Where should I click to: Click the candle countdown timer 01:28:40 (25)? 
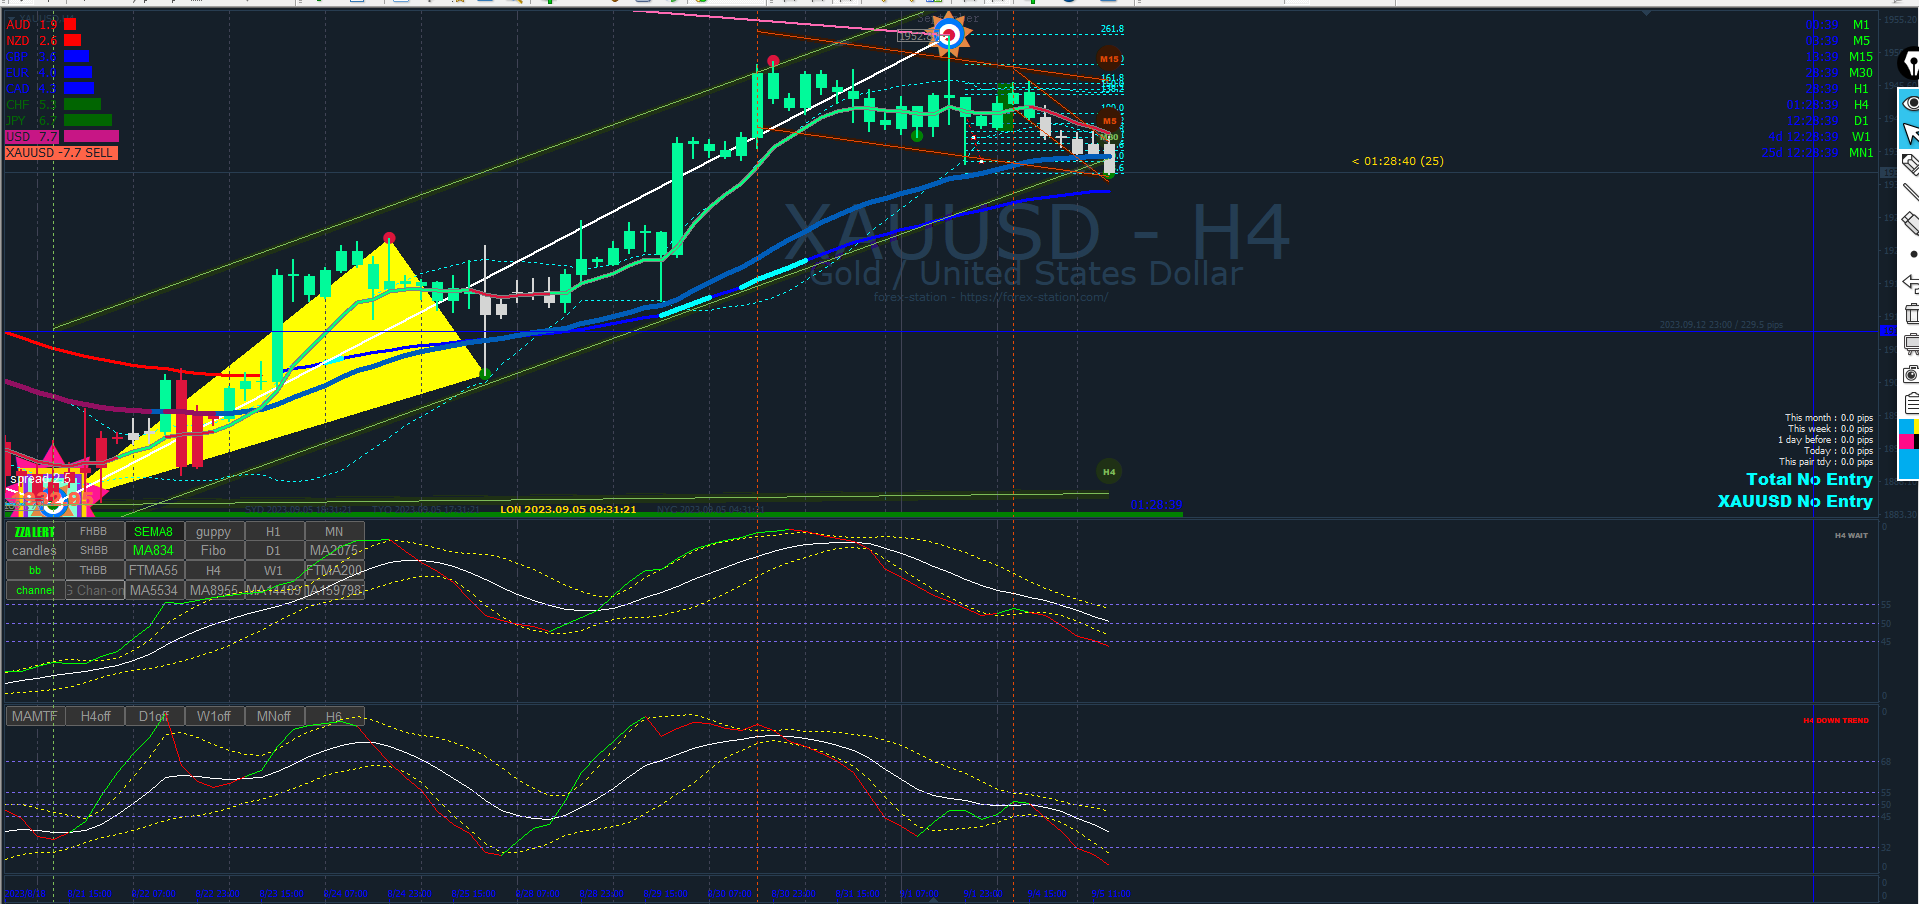tap(1398, 161)
